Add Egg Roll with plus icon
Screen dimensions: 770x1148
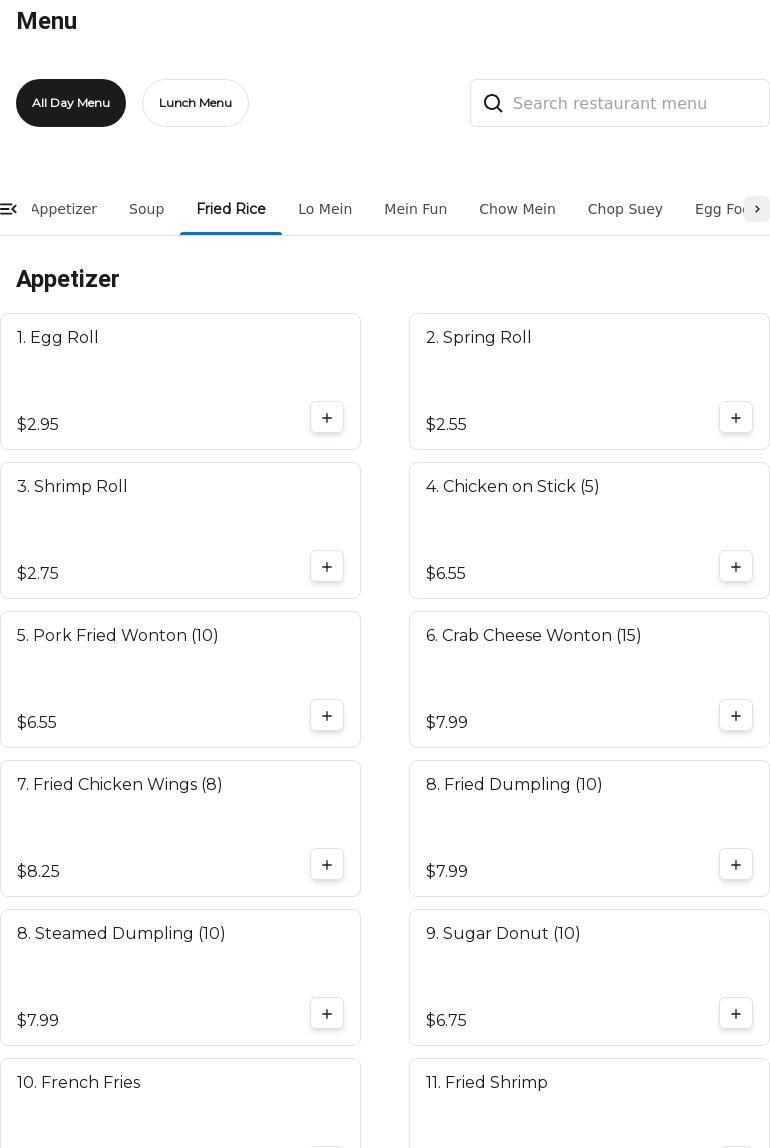point(327,418)
